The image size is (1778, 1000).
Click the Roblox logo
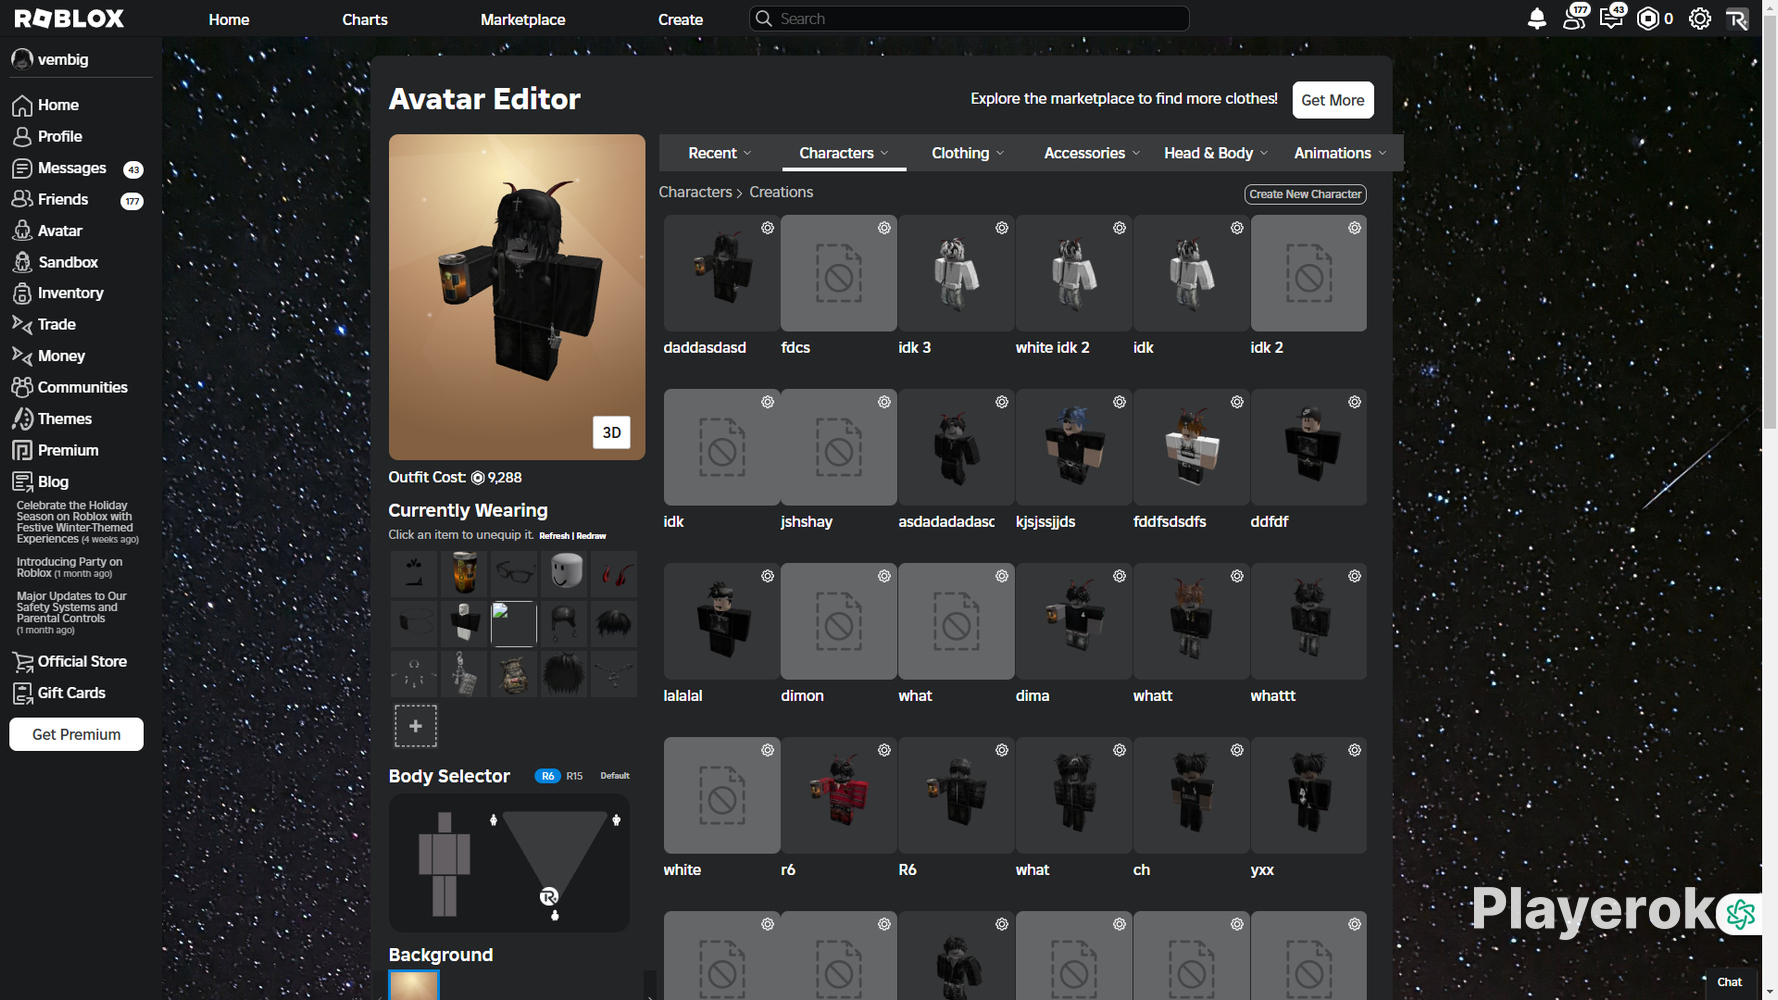(69, 19)
